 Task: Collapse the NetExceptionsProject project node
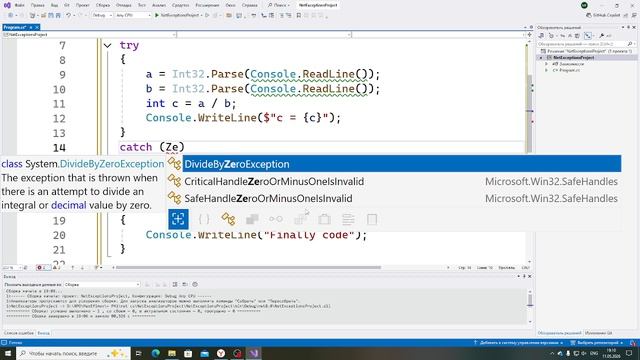pyautogui.click(x=542, y=58)
